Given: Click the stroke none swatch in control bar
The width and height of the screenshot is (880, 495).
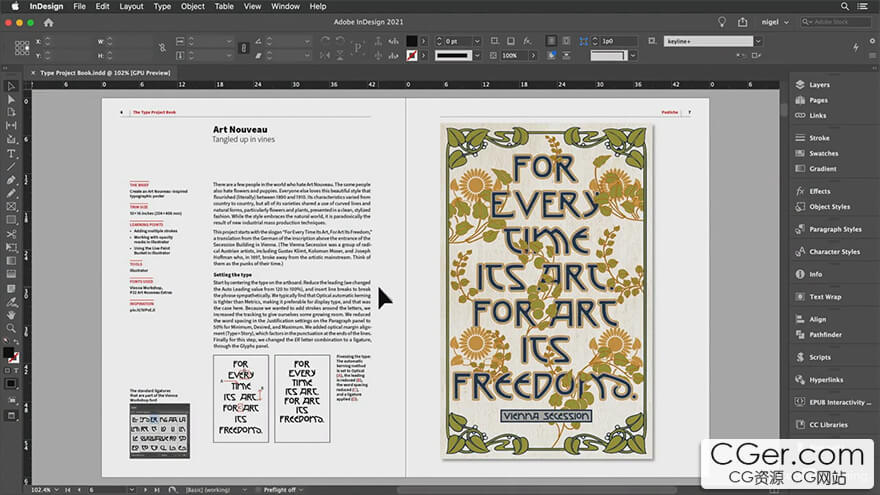Looking at the screenshot, I should 412,56.
